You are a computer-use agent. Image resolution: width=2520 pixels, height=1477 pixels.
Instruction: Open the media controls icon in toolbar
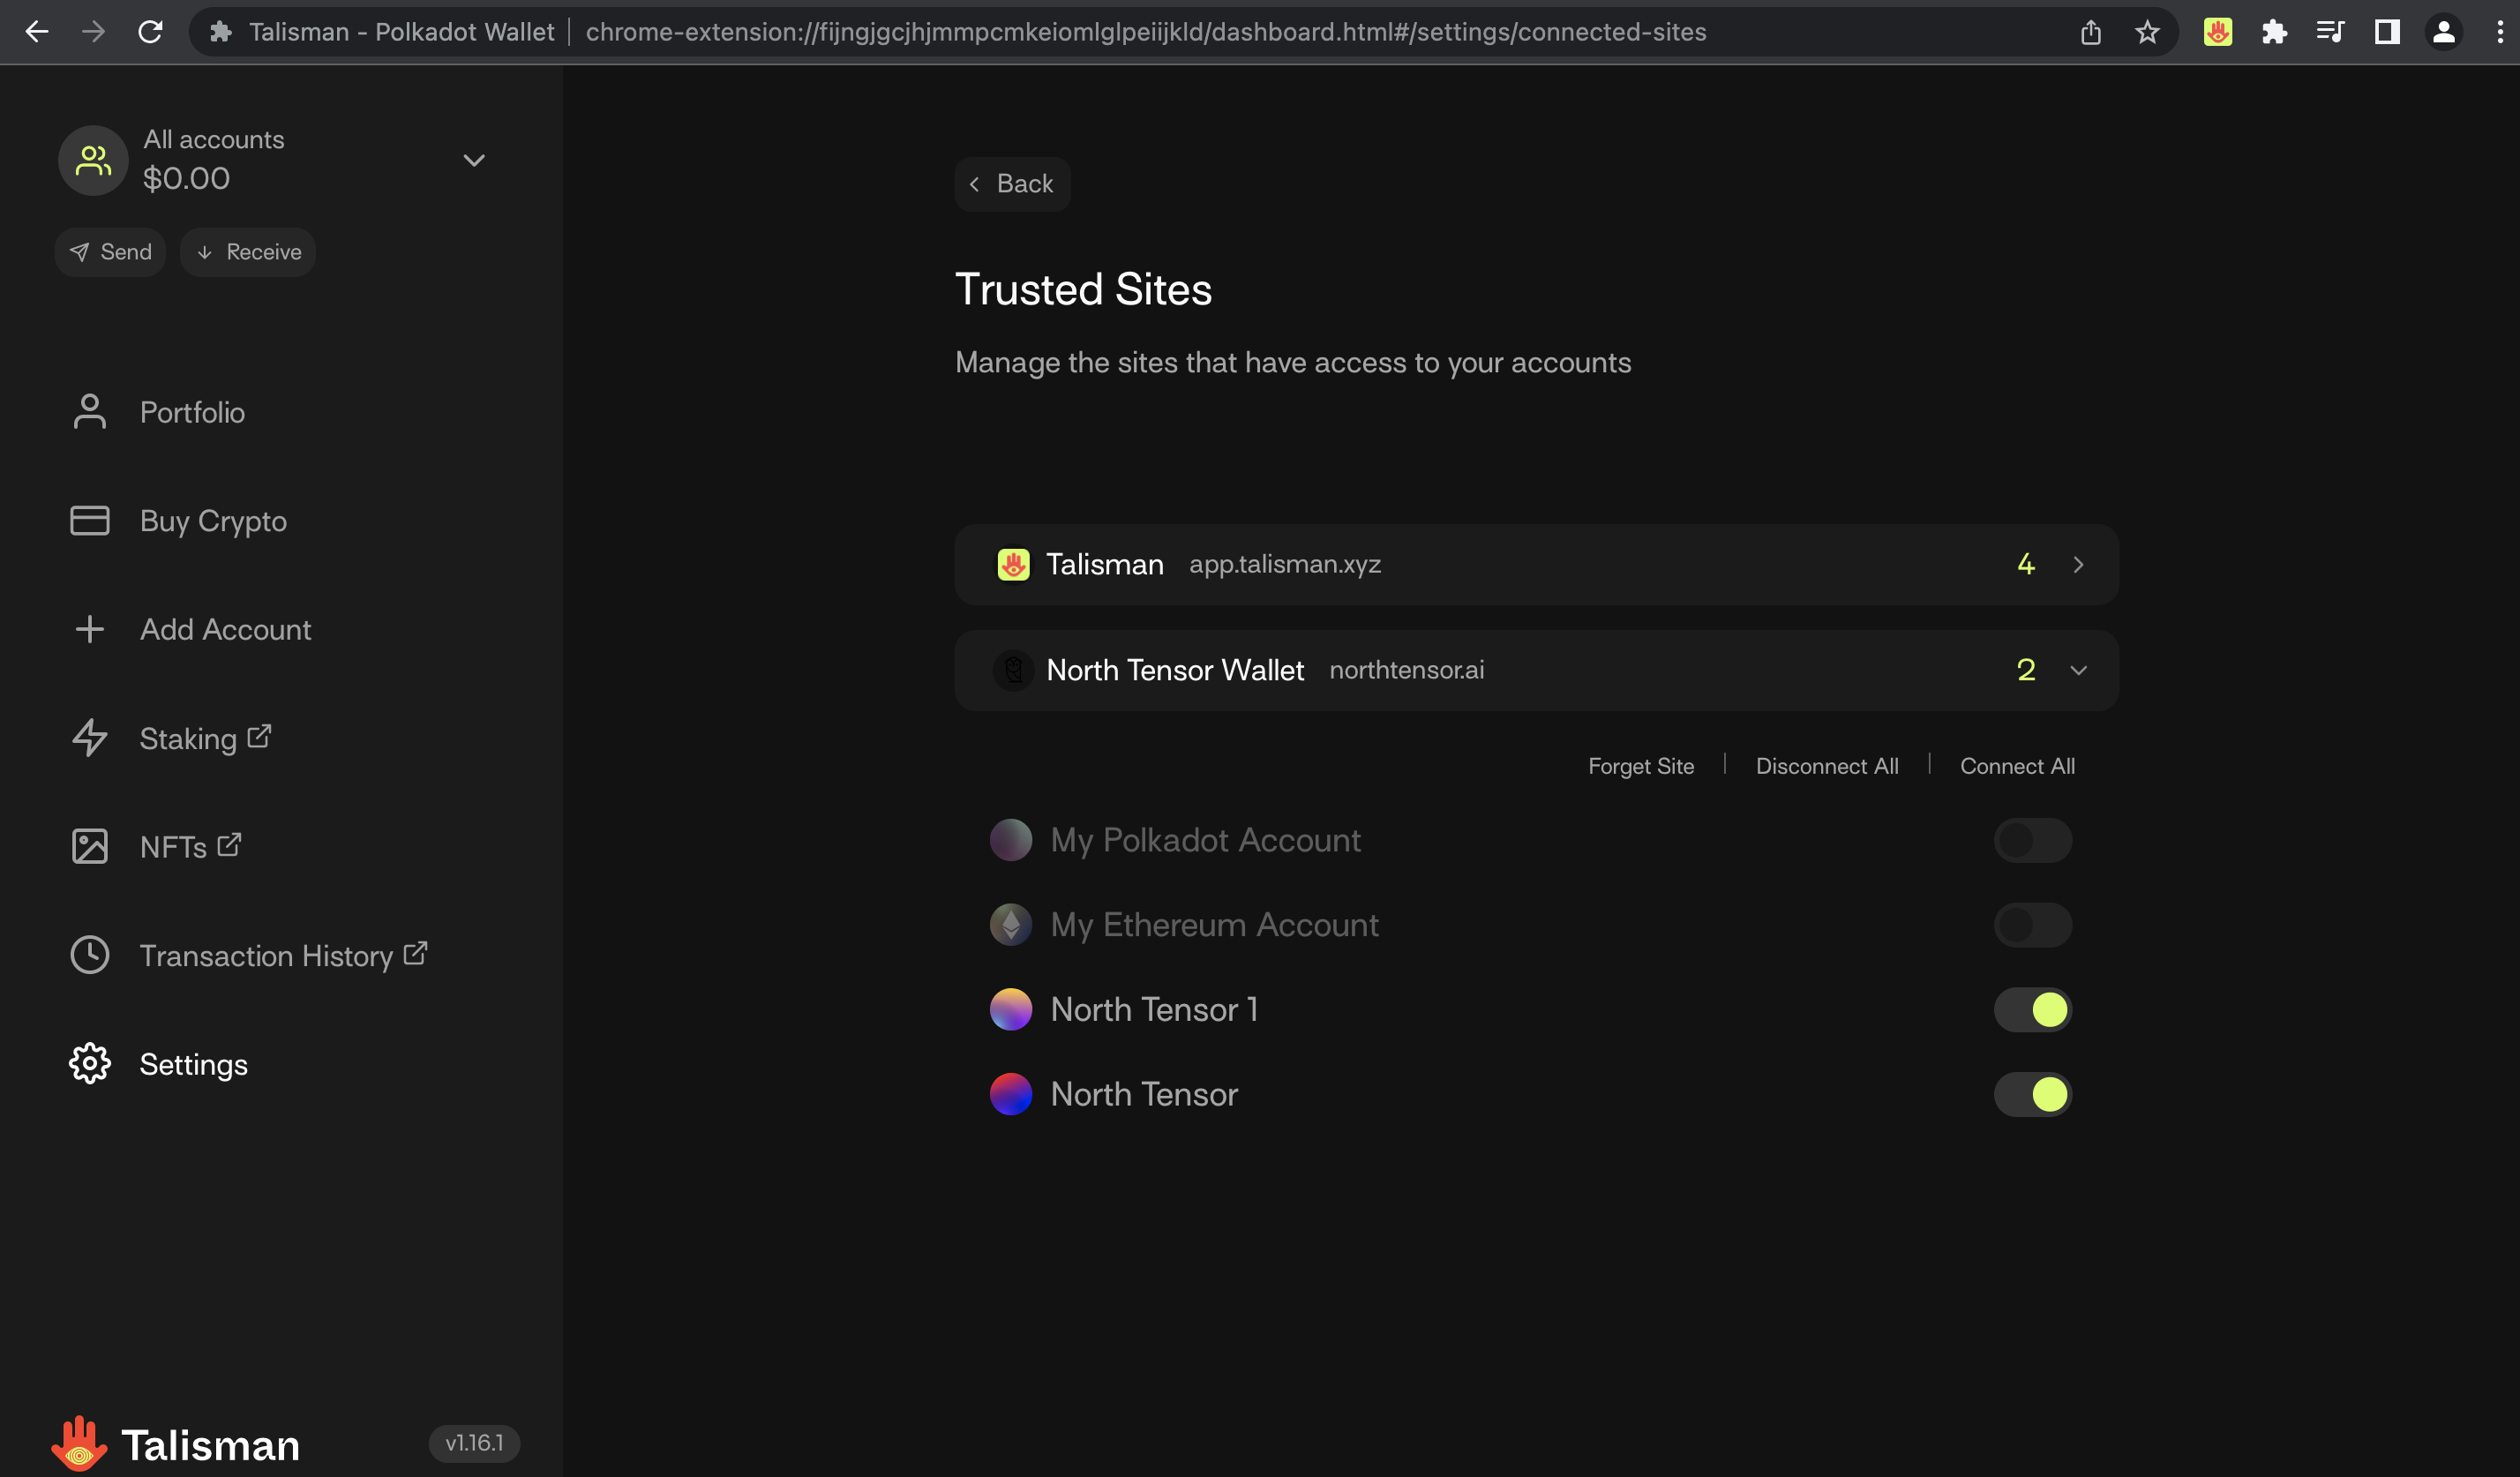(x=2330, y=32)
